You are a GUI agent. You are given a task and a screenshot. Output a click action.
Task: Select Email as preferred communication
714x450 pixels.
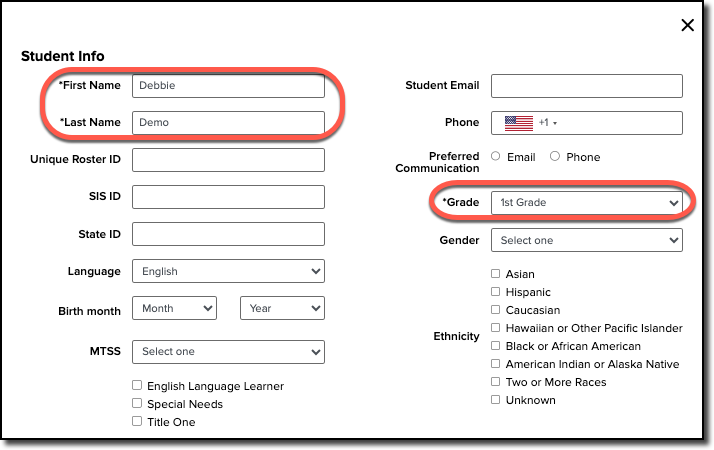tap(496, 157)
